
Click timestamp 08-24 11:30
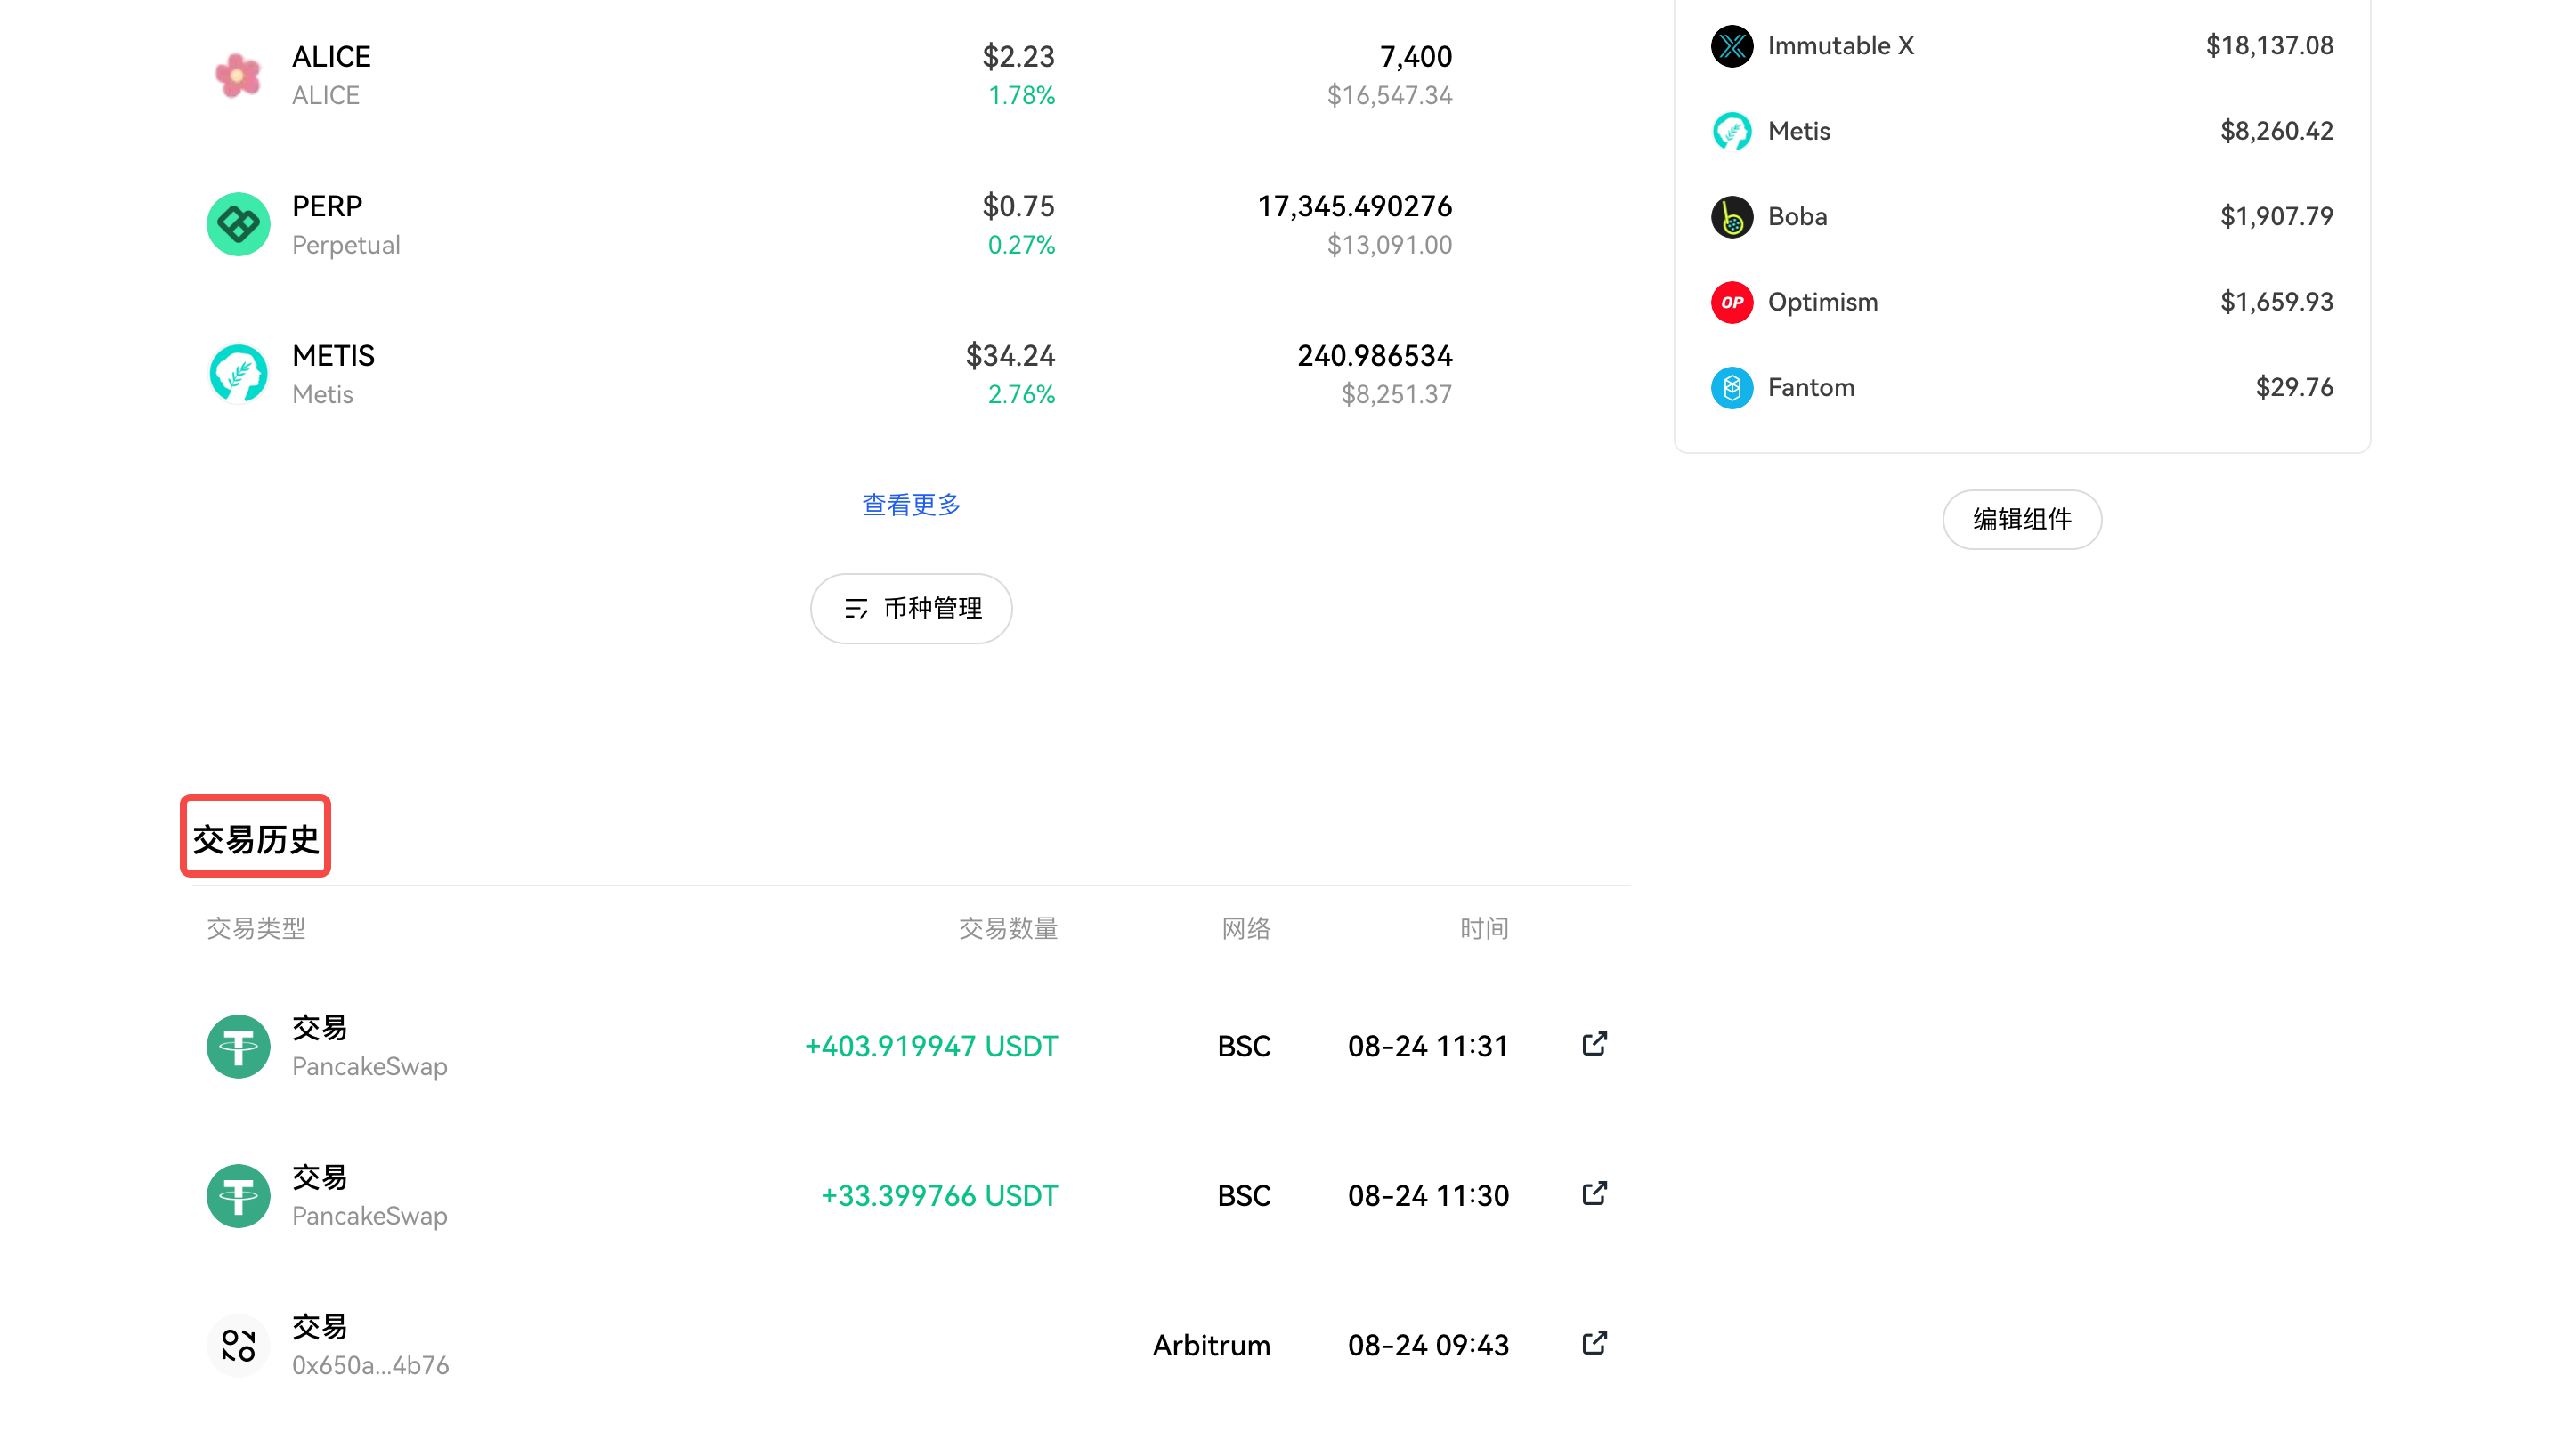click(1428, 1196)
